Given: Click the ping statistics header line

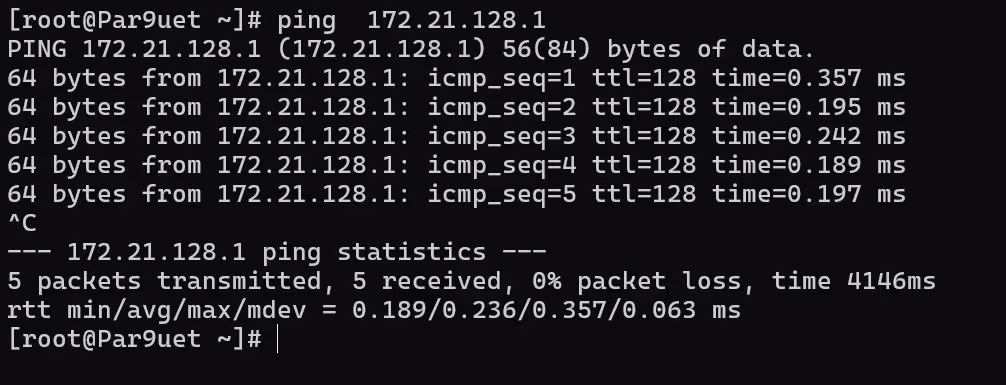Looking at the screenshot, I should 277,252.
